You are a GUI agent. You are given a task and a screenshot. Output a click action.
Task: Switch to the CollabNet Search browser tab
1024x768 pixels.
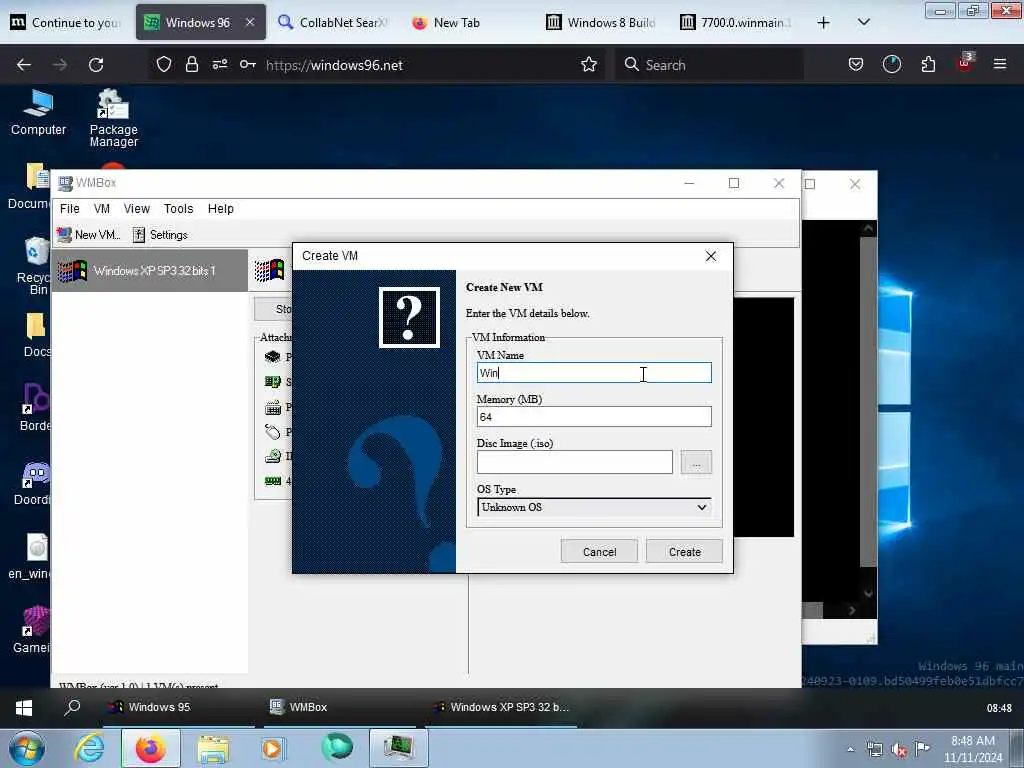tap(333, 23)
